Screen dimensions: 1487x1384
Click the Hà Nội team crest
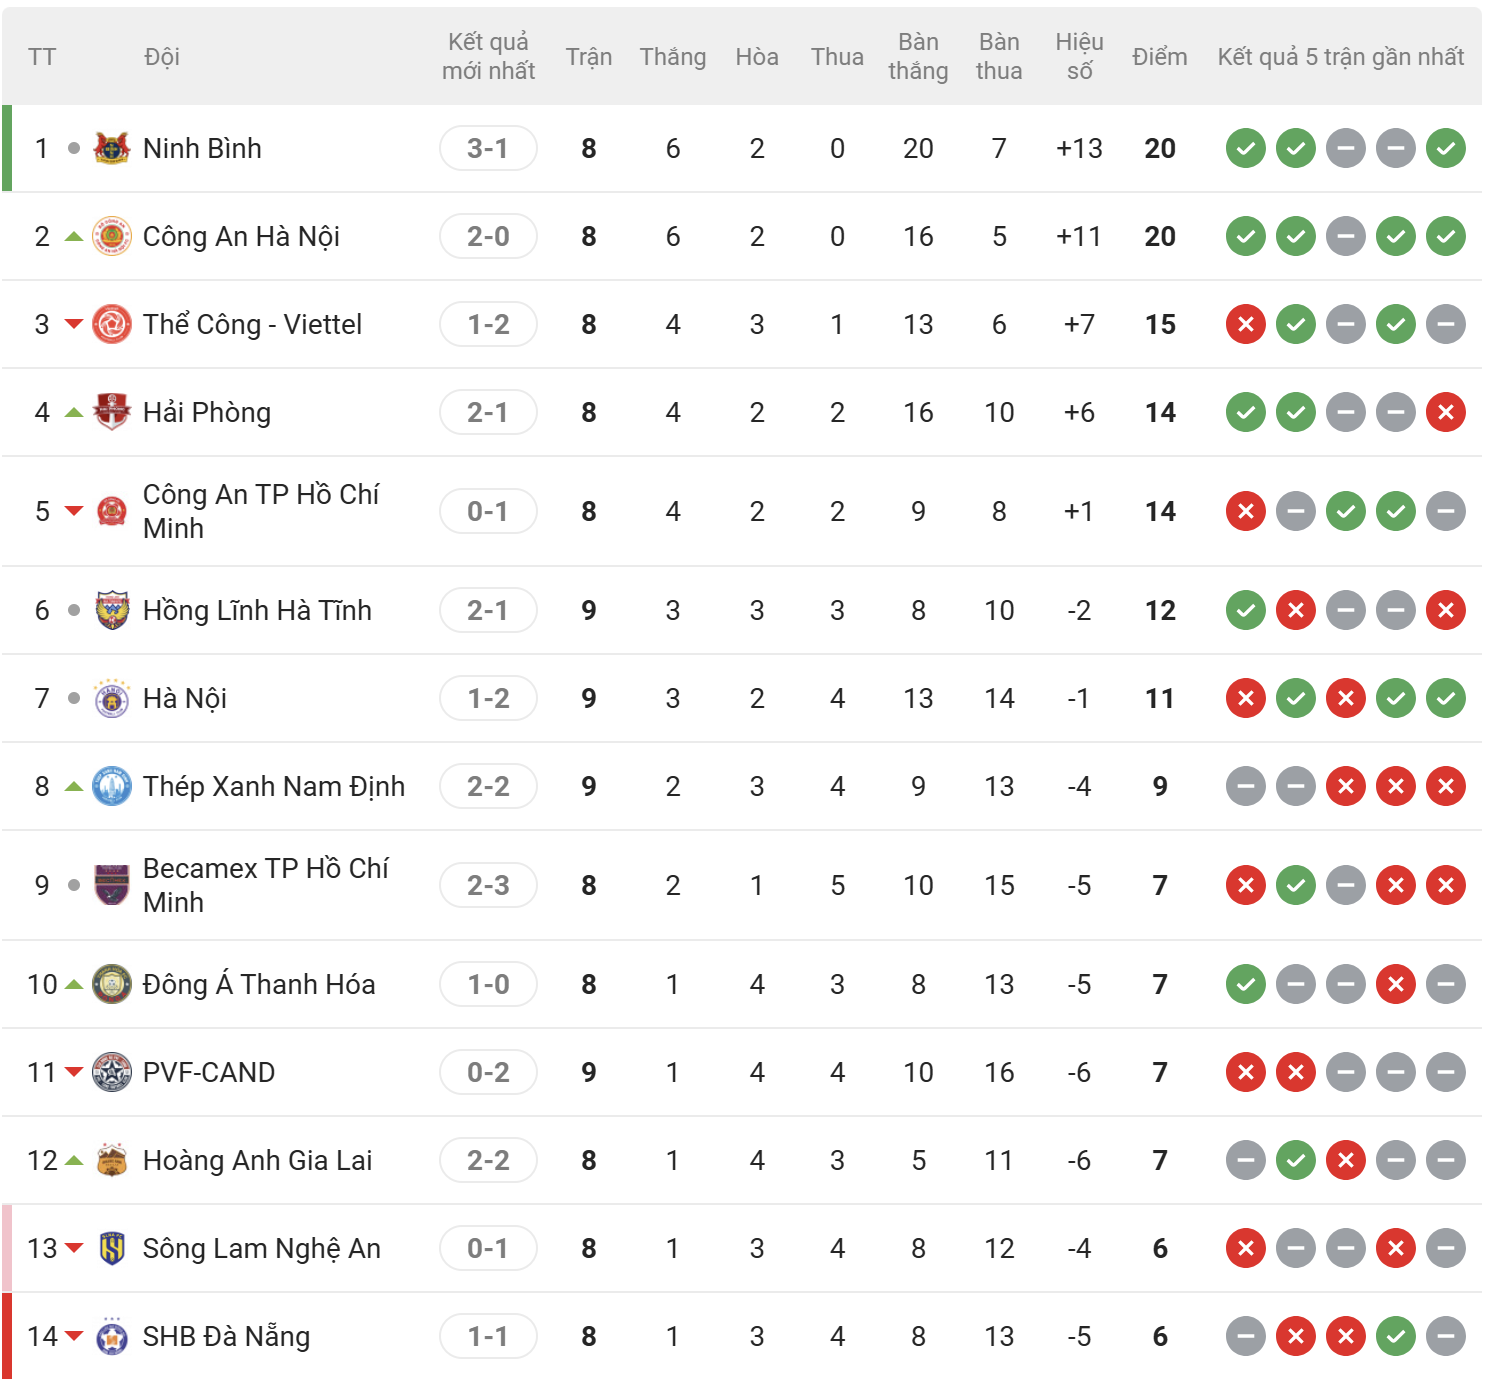click(112, 698)
